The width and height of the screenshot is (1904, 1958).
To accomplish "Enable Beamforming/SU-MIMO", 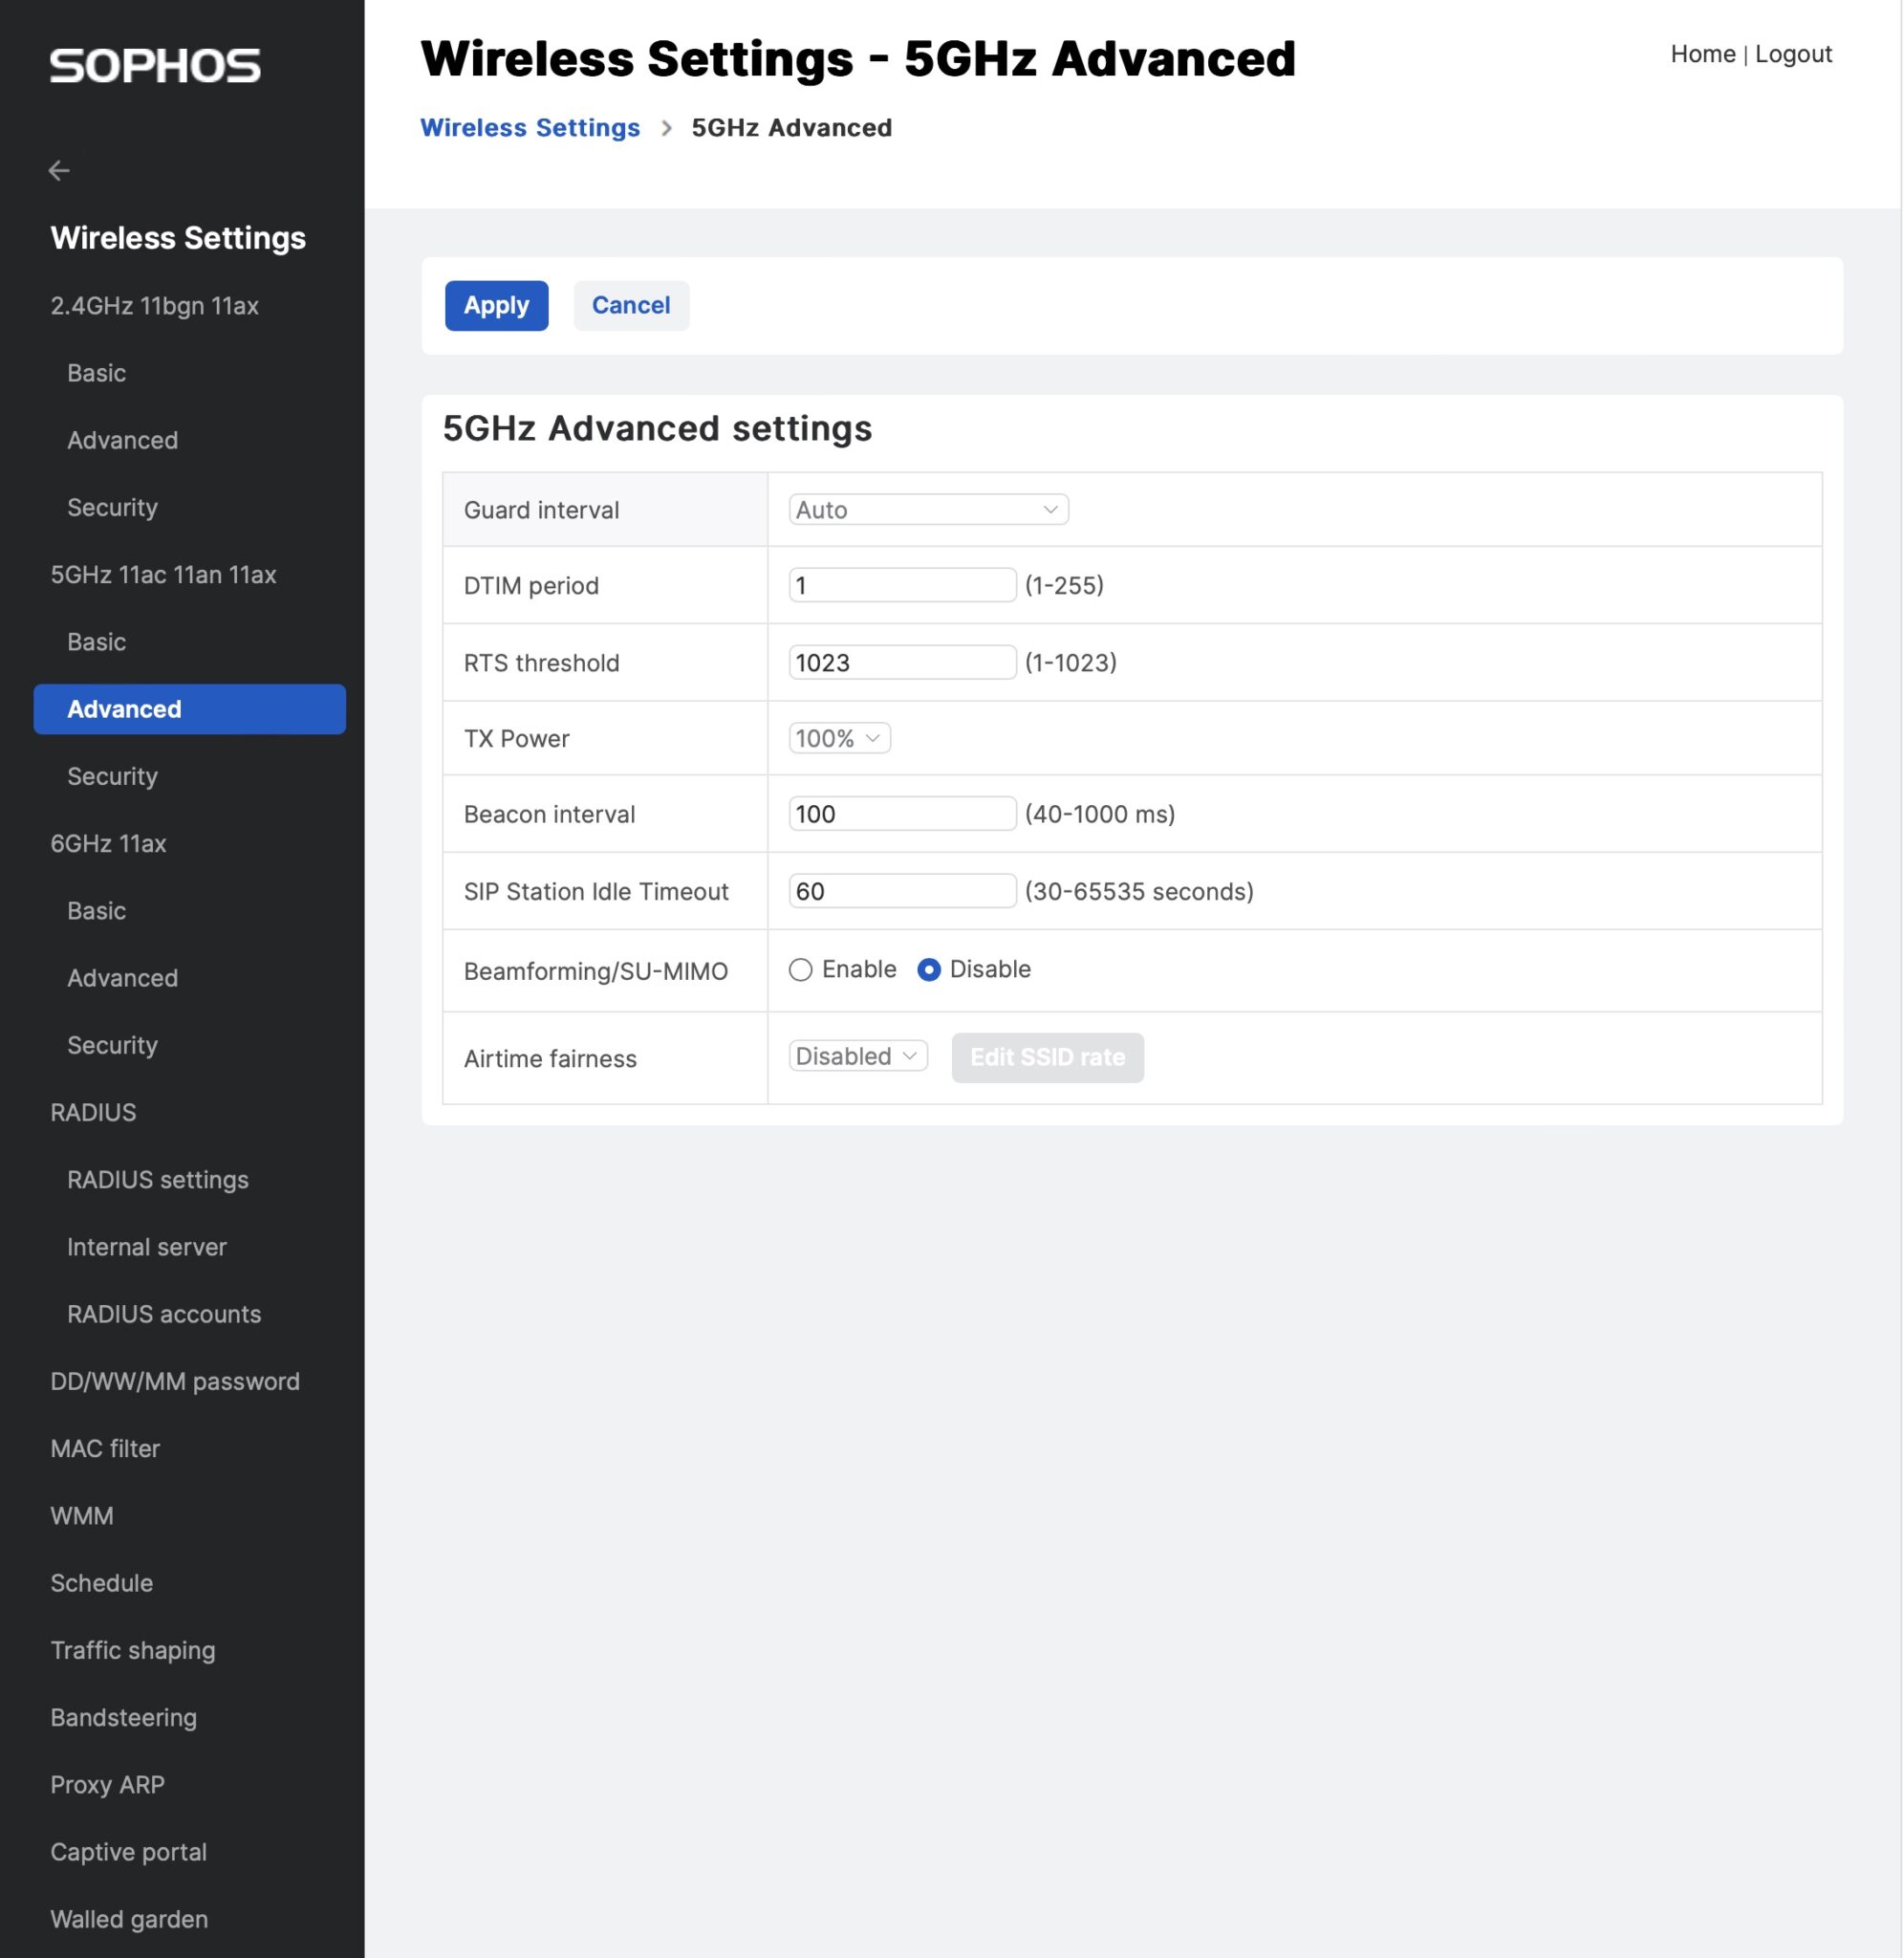I will tap(799, 969).
